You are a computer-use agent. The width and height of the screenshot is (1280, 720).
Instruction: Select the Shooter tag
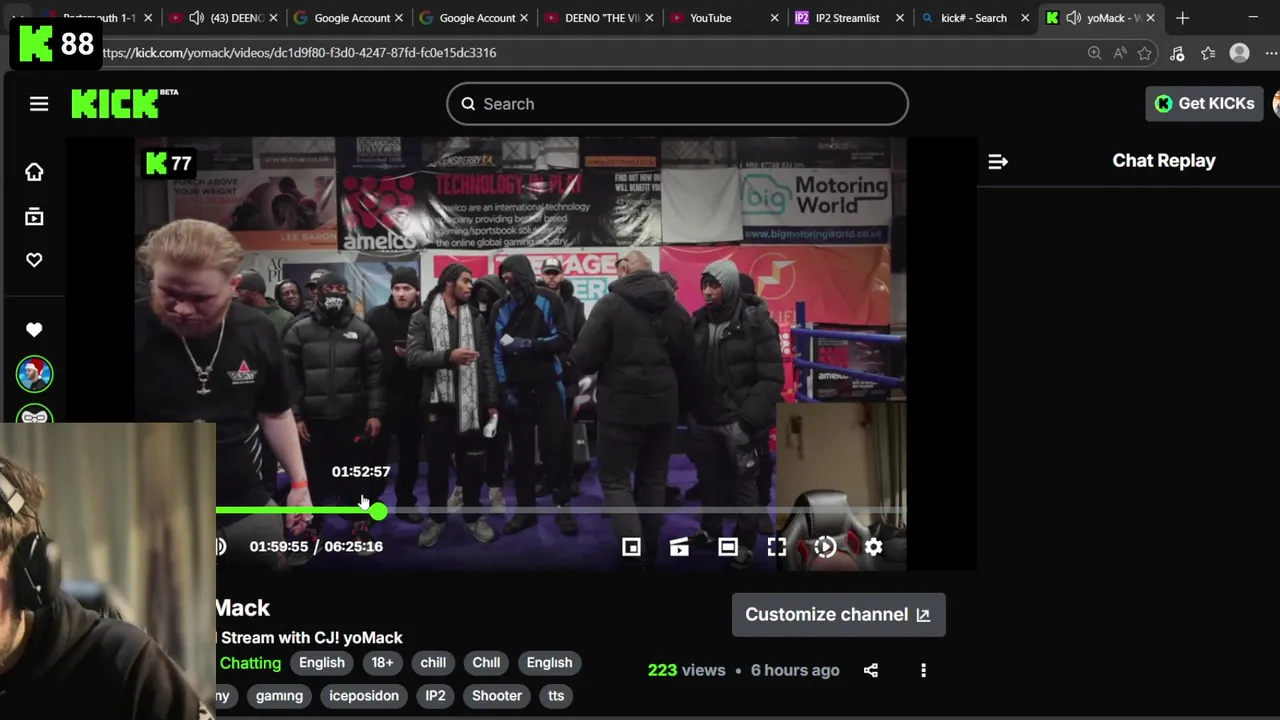point(497,696)
